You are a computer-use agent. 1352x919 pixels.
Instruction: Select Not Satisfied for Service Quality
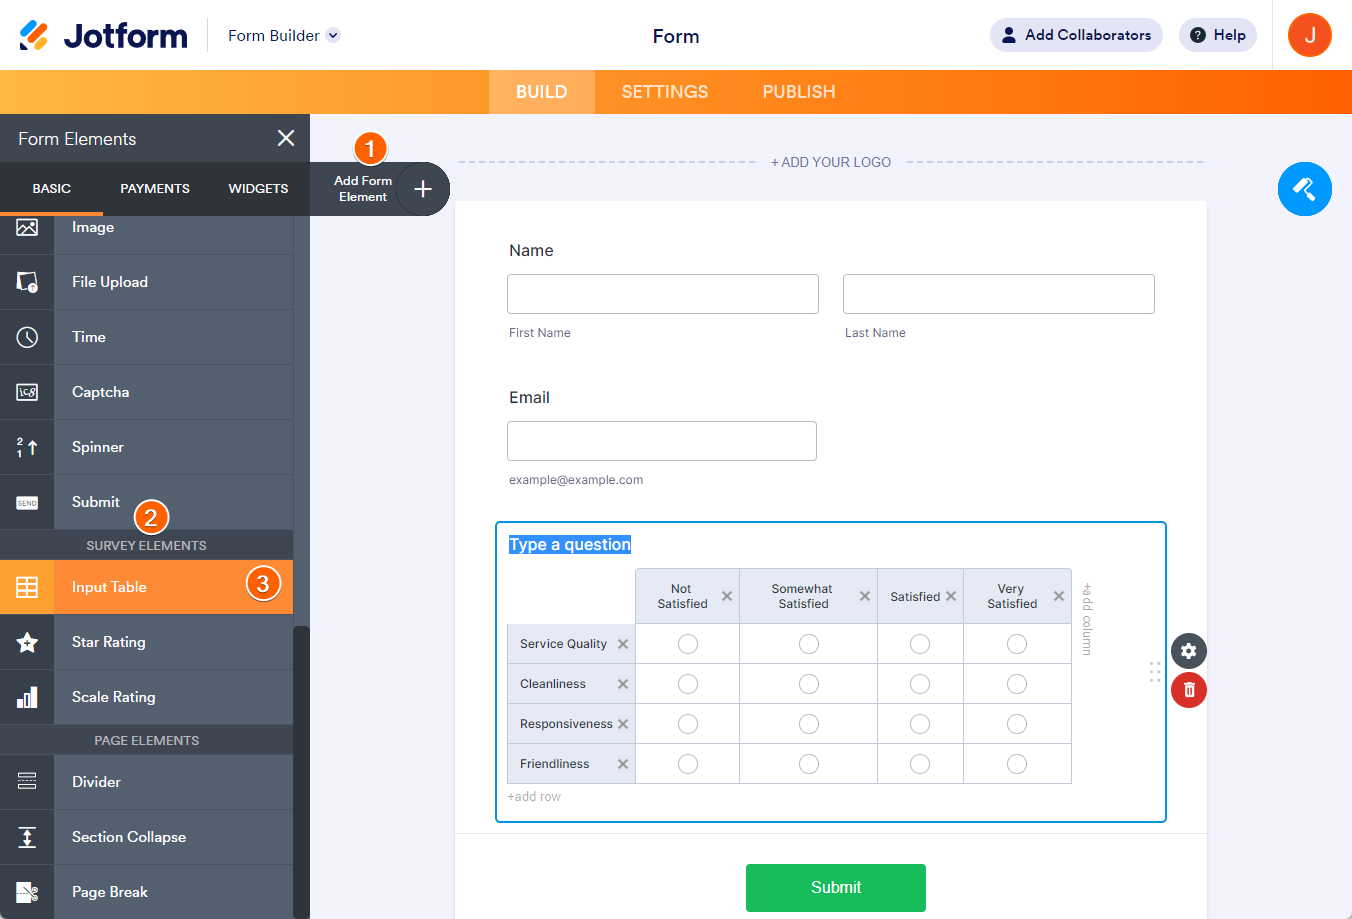[688, 644]
